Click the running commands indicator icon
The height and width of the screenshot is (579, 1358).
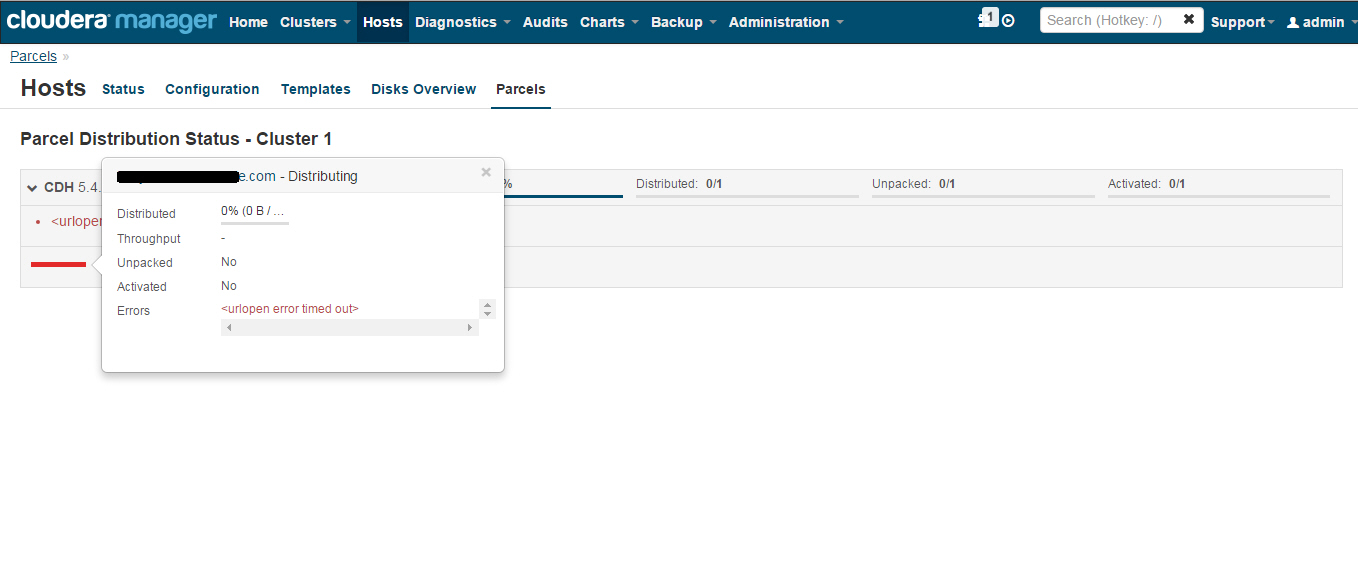pos(1006,19)
